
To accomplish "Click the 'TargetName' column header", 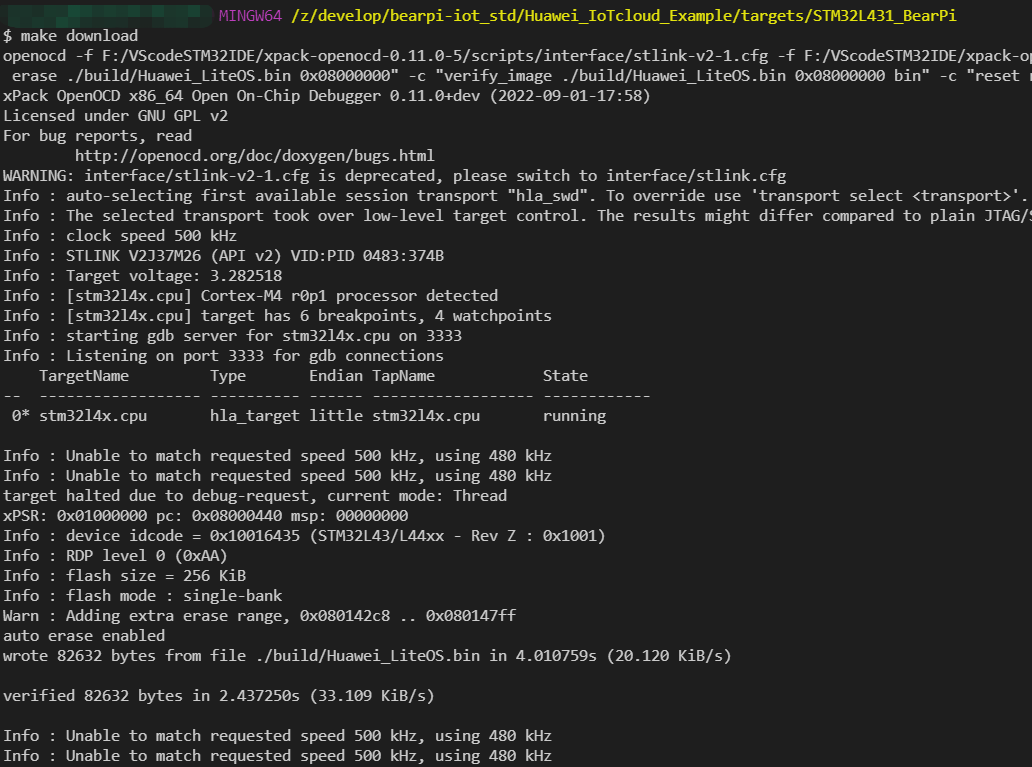I will tap(84, 376).
